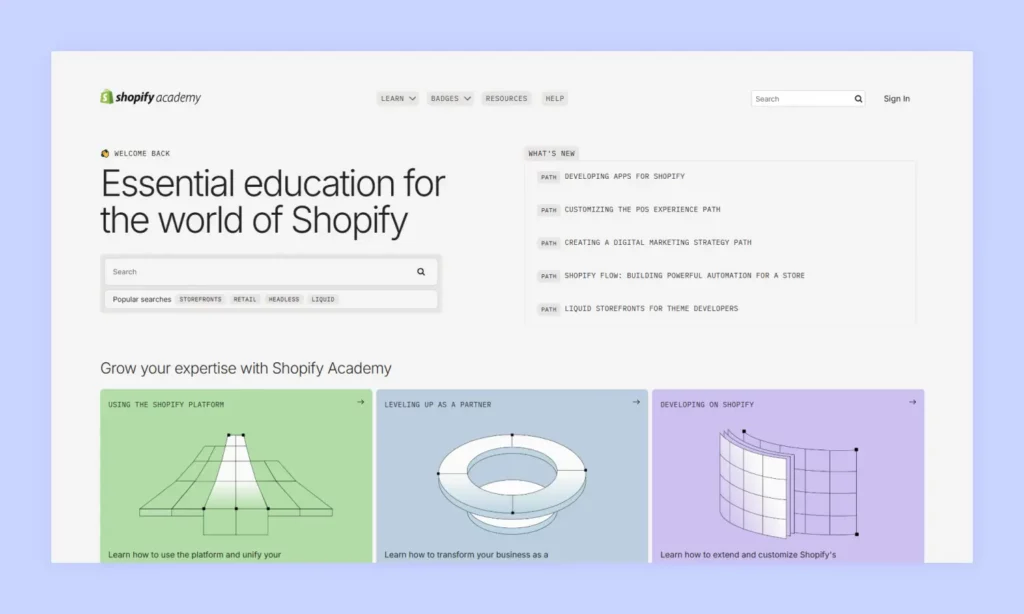Click the Welcome Back emoji badge

pyautogui.click(x=104, y=153)
